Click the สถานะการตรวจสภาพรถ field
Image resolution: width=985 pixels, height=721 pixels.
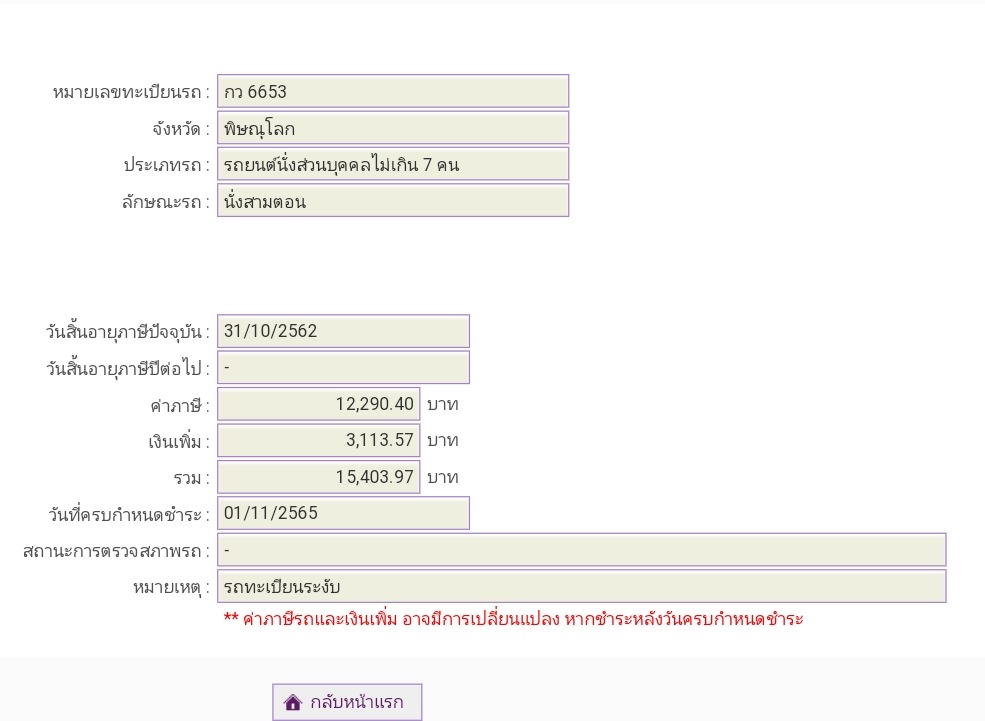(x=582, y=550)
